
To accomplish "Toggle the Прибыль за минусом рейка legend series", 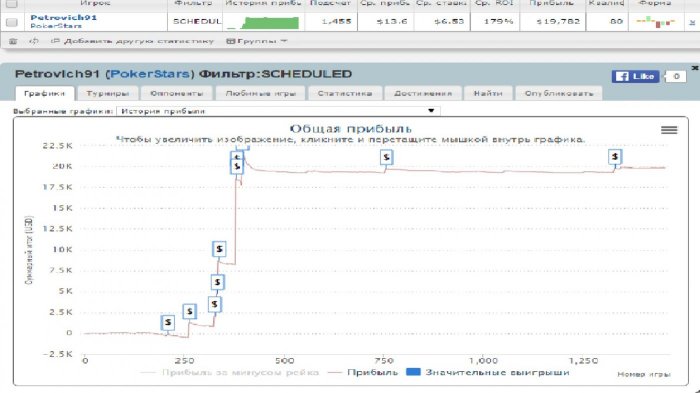I will [x=229, y=372].
